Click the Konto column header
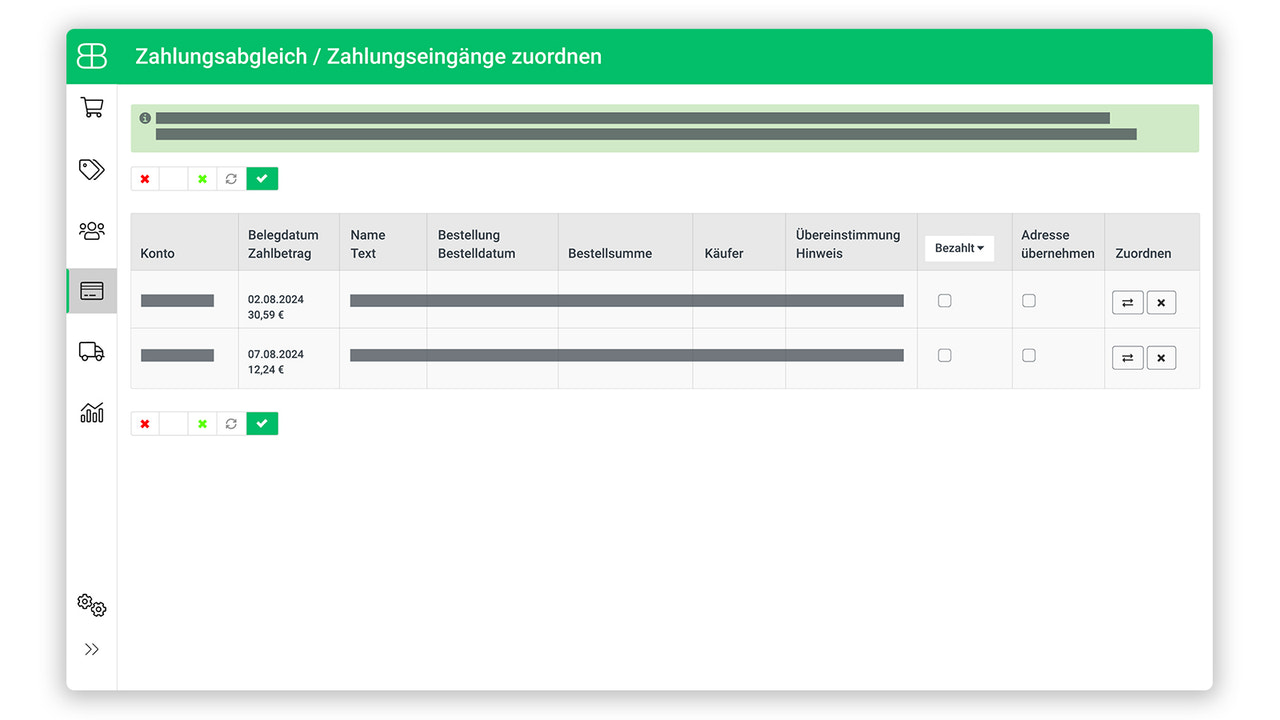 (157, 253)
